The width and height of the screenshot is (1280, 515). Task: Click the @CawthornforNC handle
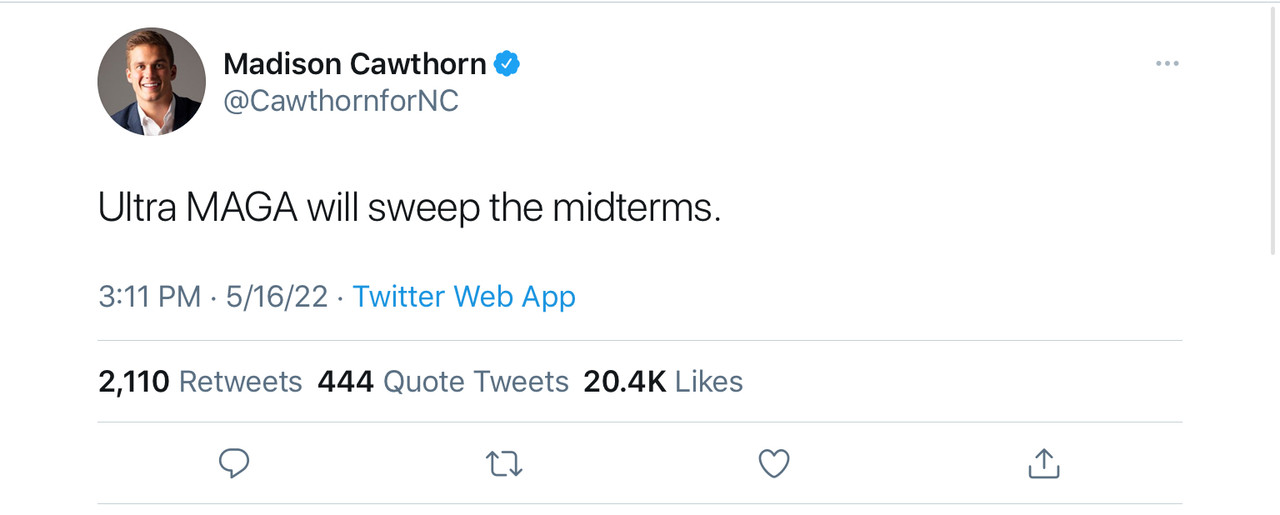(341, 101)
